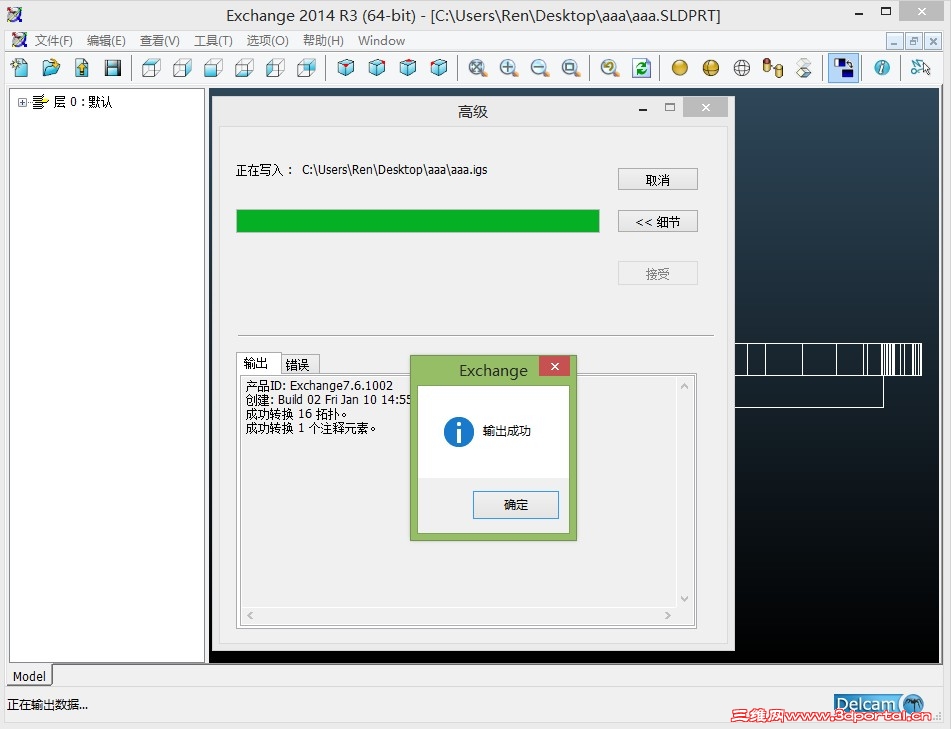The height and width of the screenshot is (729, 951).
Task: Click the stacked surfaces toolbar icon
Action: (x=804, y=67)
